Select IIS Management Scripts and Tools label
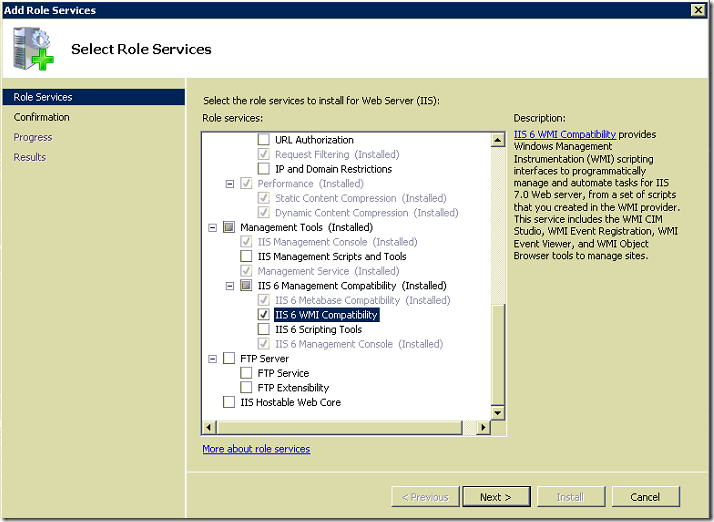Viewport: 714px width, 522px height. point(332,256)
